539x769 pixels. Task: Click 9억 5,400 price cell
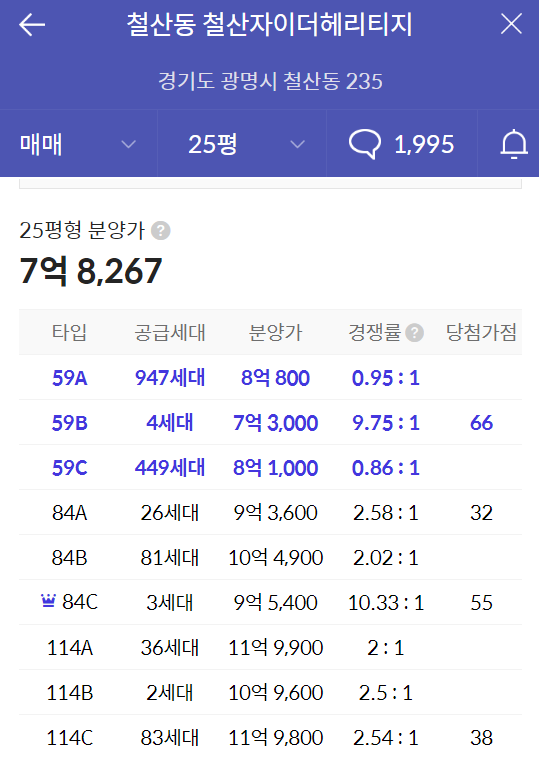pyautogui.click(x=275, y=602)
